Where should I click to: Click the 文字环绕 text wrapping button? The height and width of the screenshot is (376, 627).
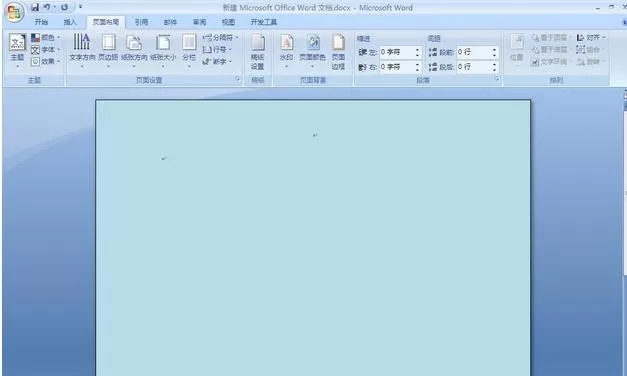point(551,62)
